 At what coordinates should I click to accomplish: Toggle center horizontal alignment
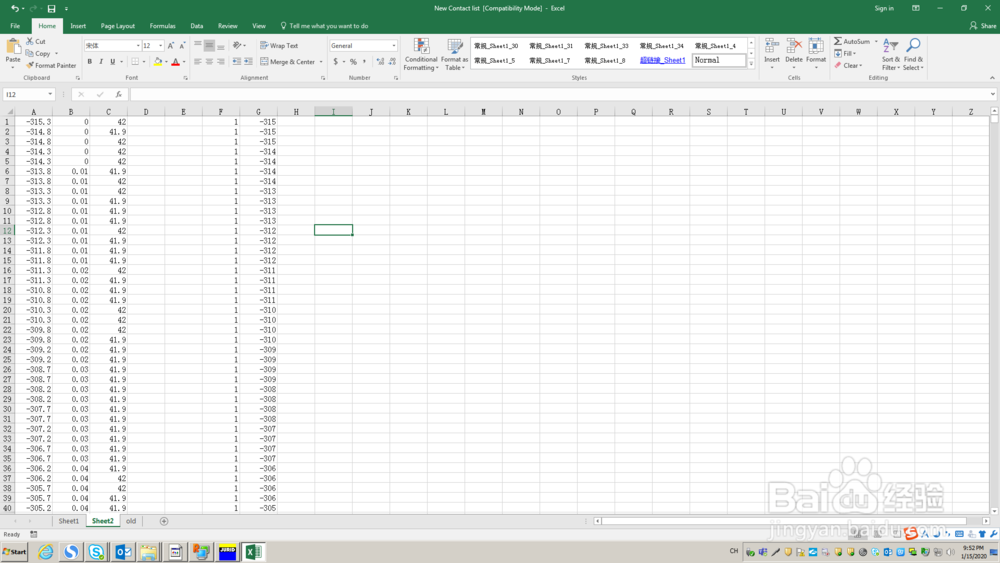[209, 62]
